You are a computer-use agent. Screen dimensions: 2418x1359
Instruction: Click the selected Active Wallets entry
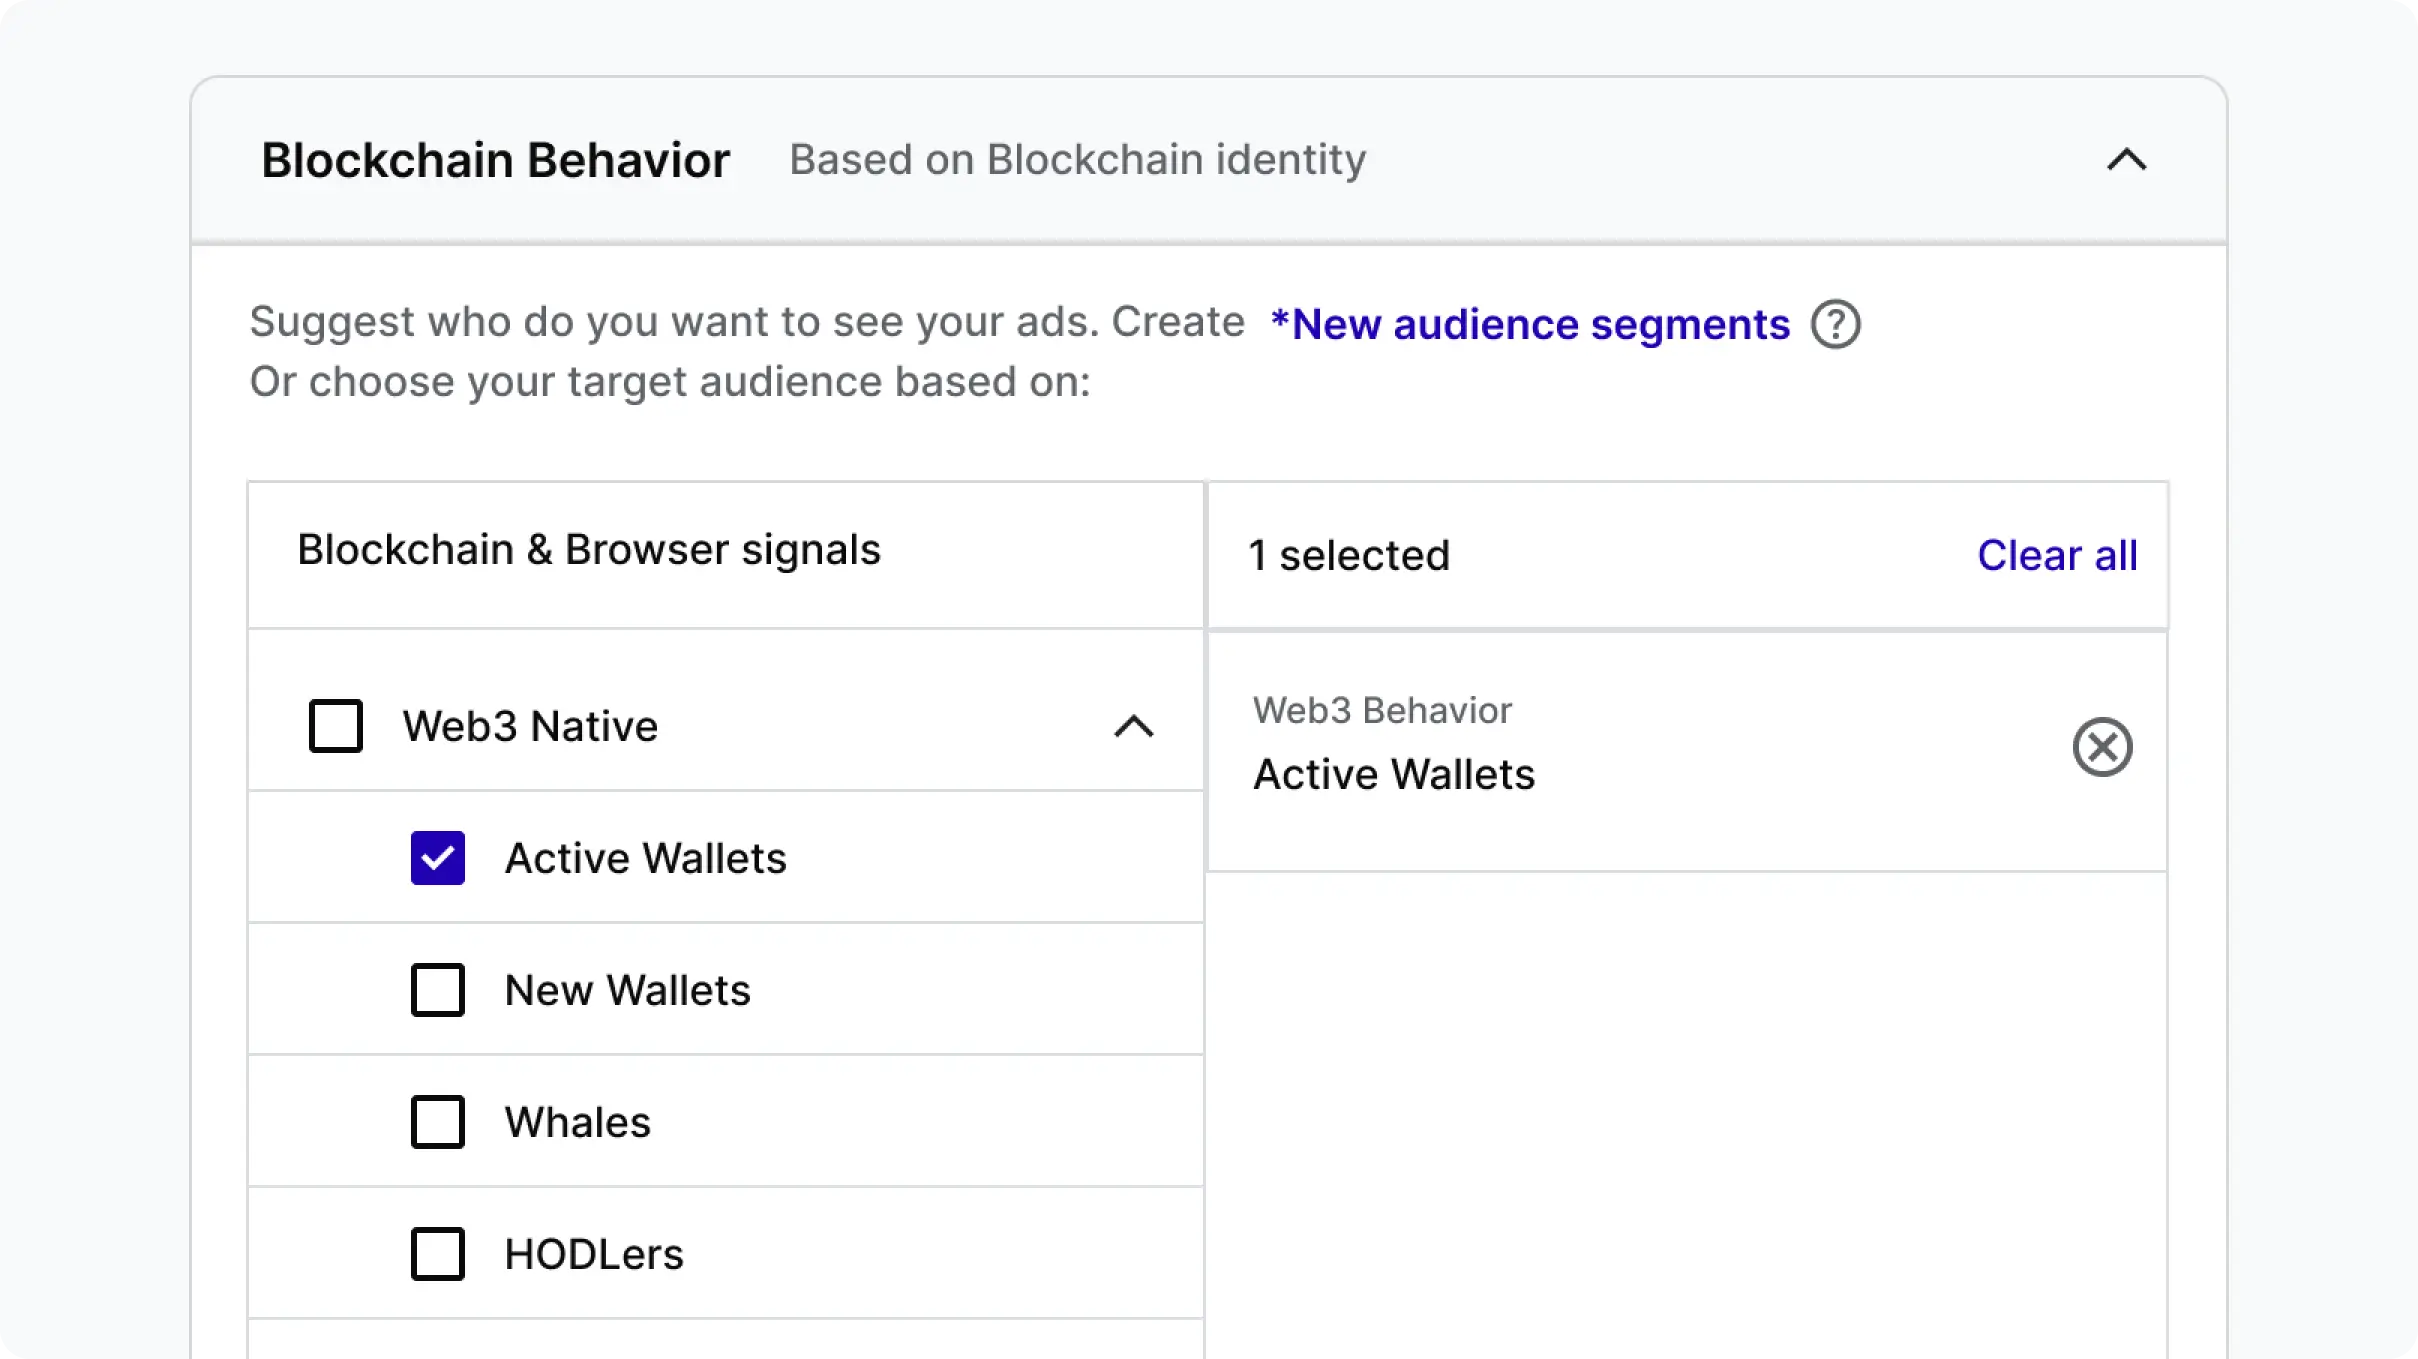tap(1394, 774)
